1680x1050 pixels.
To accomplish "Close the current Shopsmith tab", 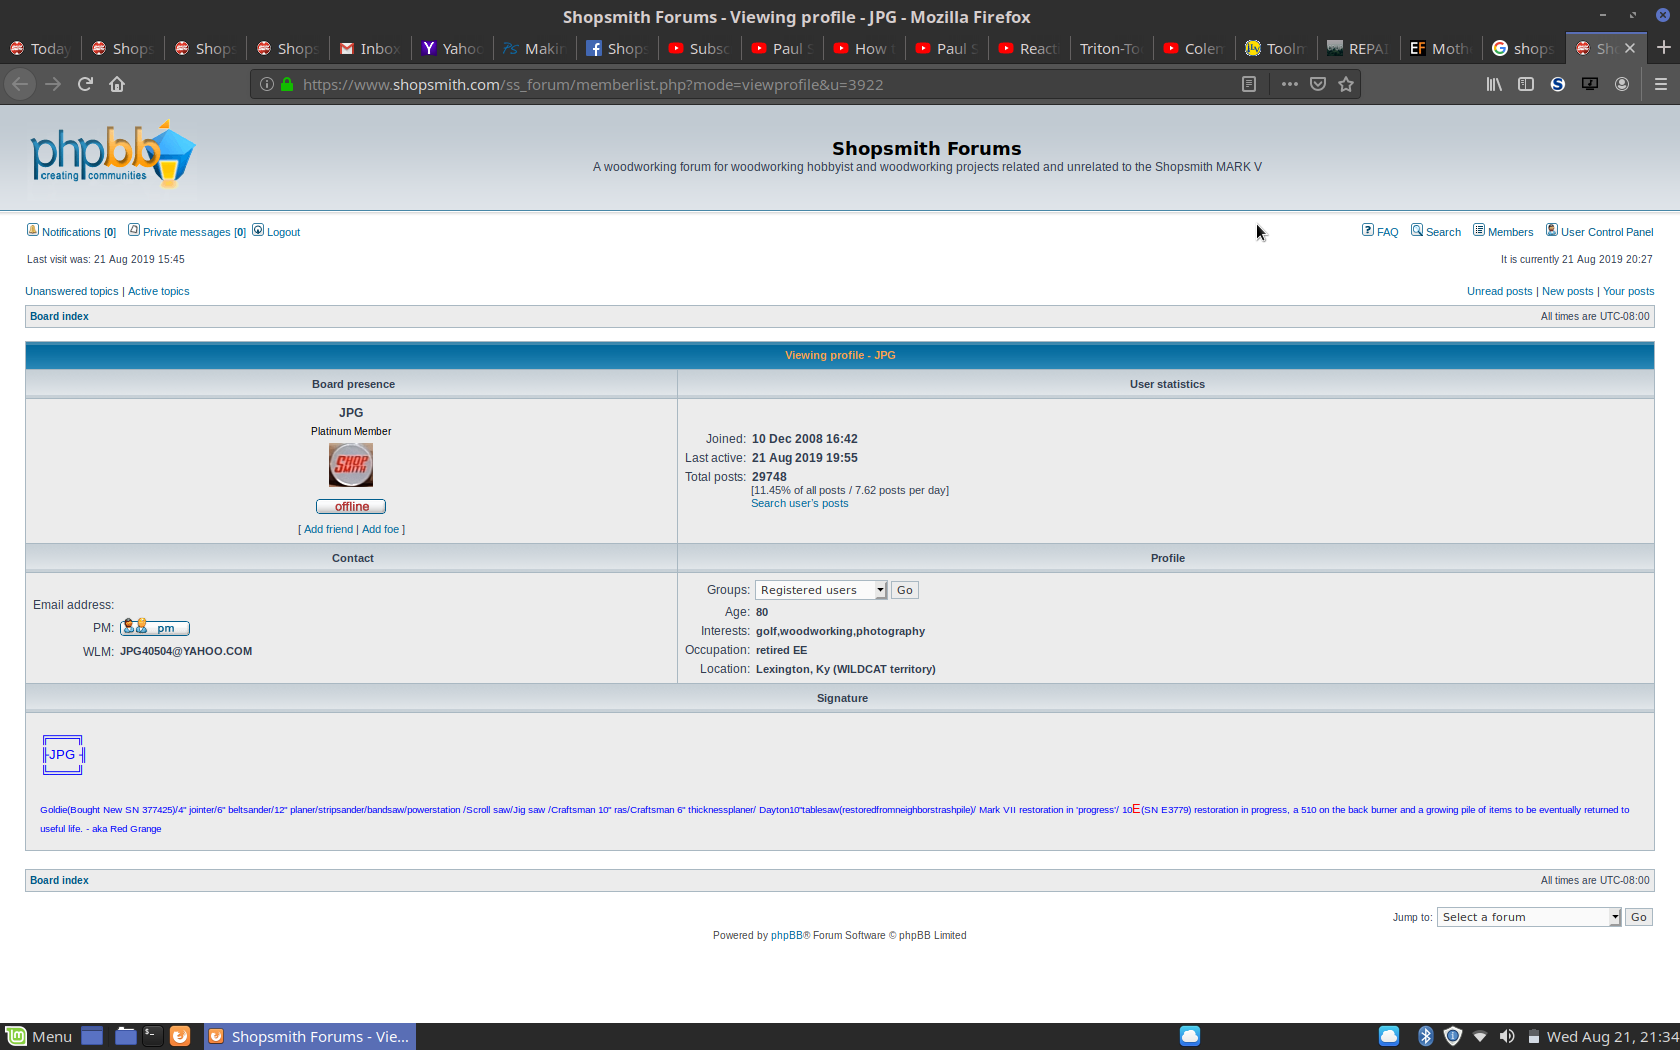I will (x=1630, y=48).
